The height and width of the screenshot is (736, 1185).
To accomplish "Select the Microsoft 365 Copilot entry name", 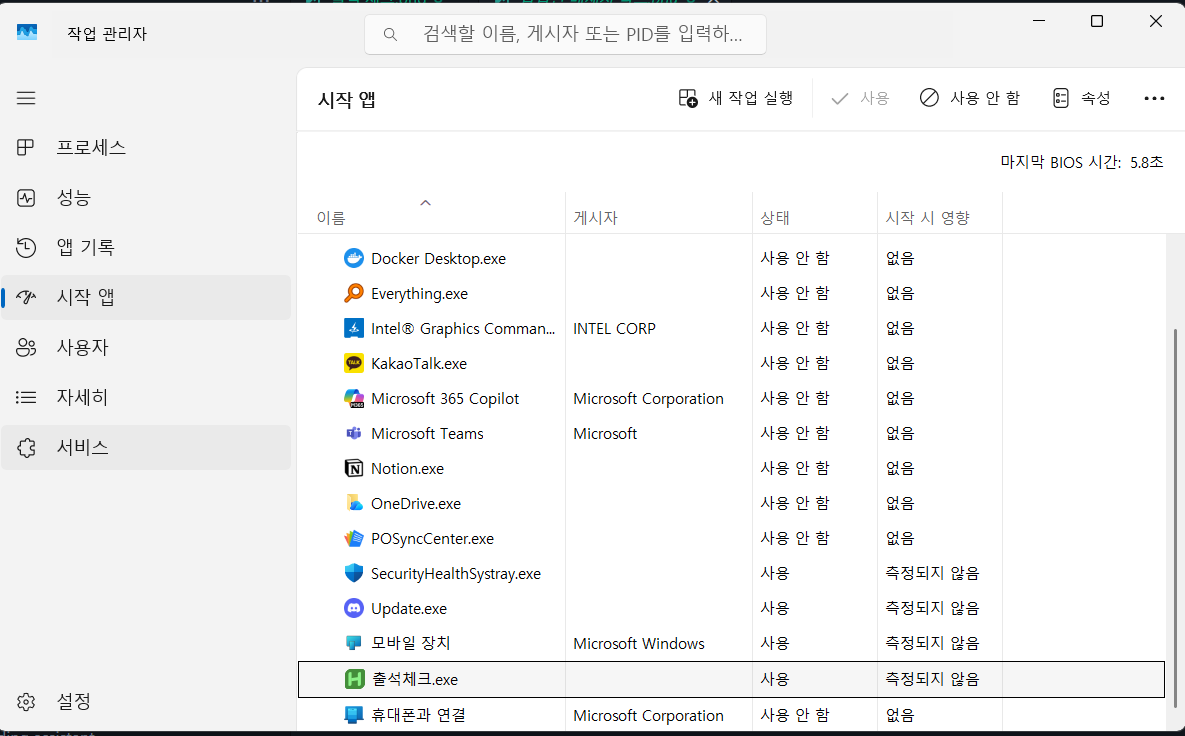I will (x=445, y=398).
